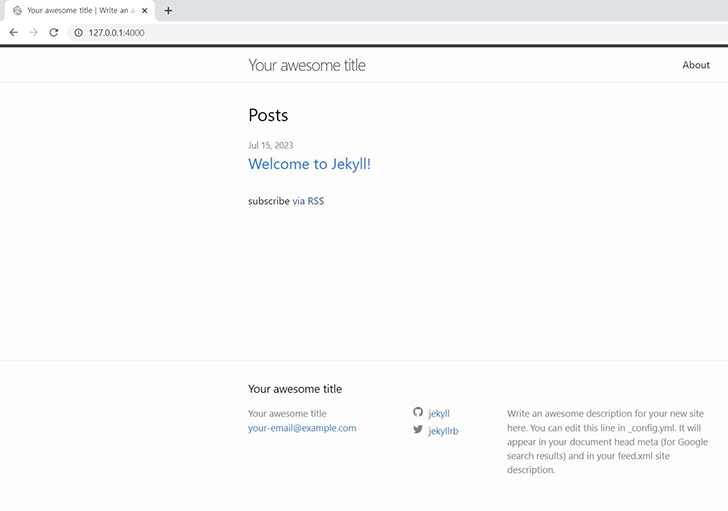Image resolution: width=728 pixels, height=511 pixels.
Task: Click the Posts heading
Action: click(268, 115)
